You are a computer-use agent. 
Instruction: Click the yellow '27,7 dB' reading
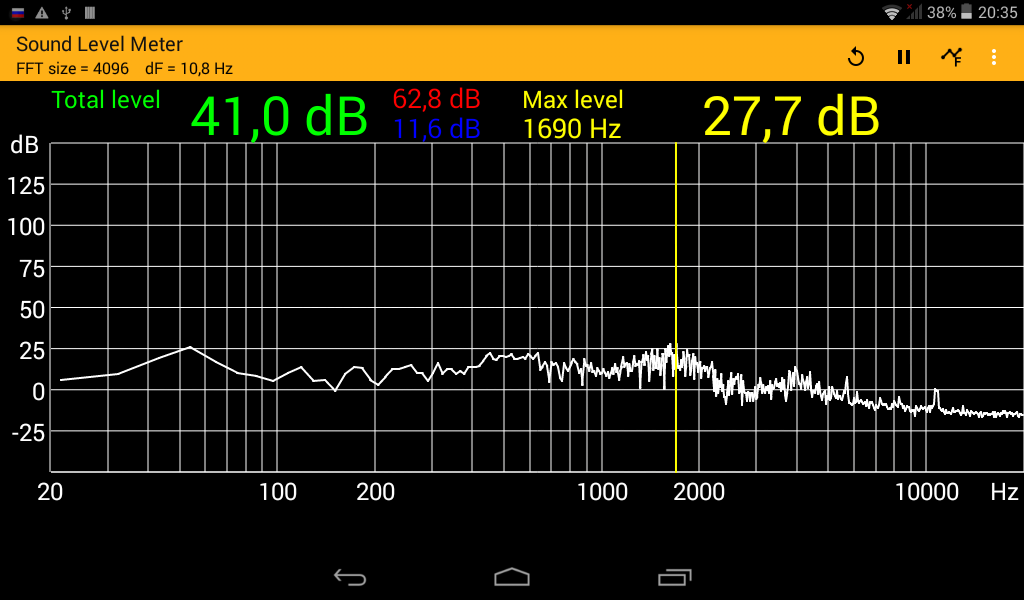[792, 118]
